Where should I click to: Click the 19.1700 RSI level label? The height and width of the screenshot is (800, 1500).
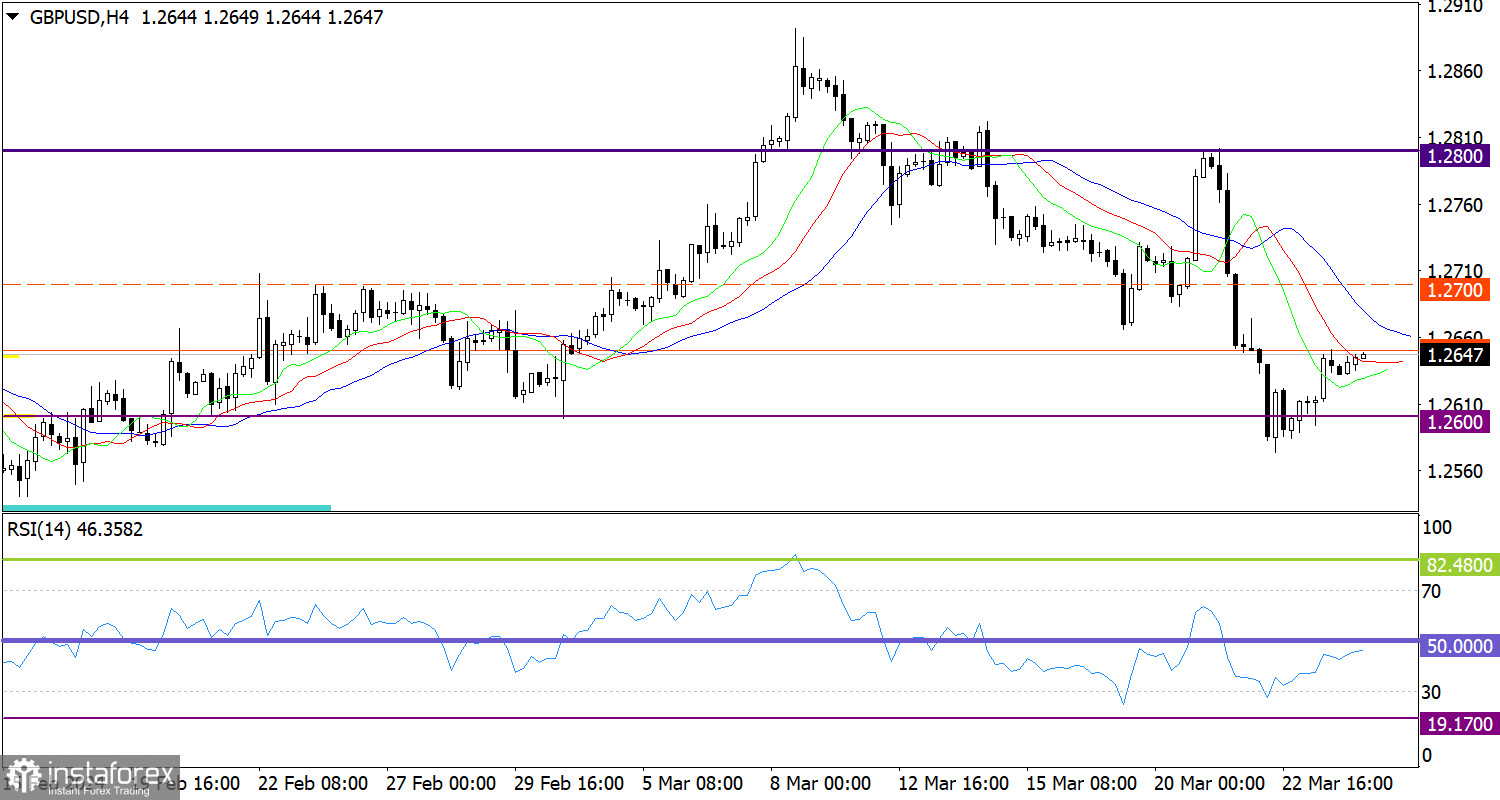(x=1458, y=722)
